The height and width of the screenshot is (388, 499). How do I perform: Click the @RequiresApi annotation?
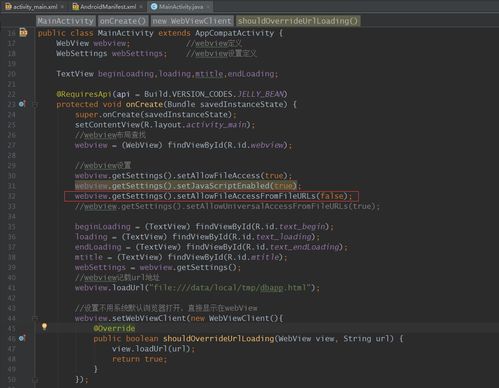click(x=84, y=94)
